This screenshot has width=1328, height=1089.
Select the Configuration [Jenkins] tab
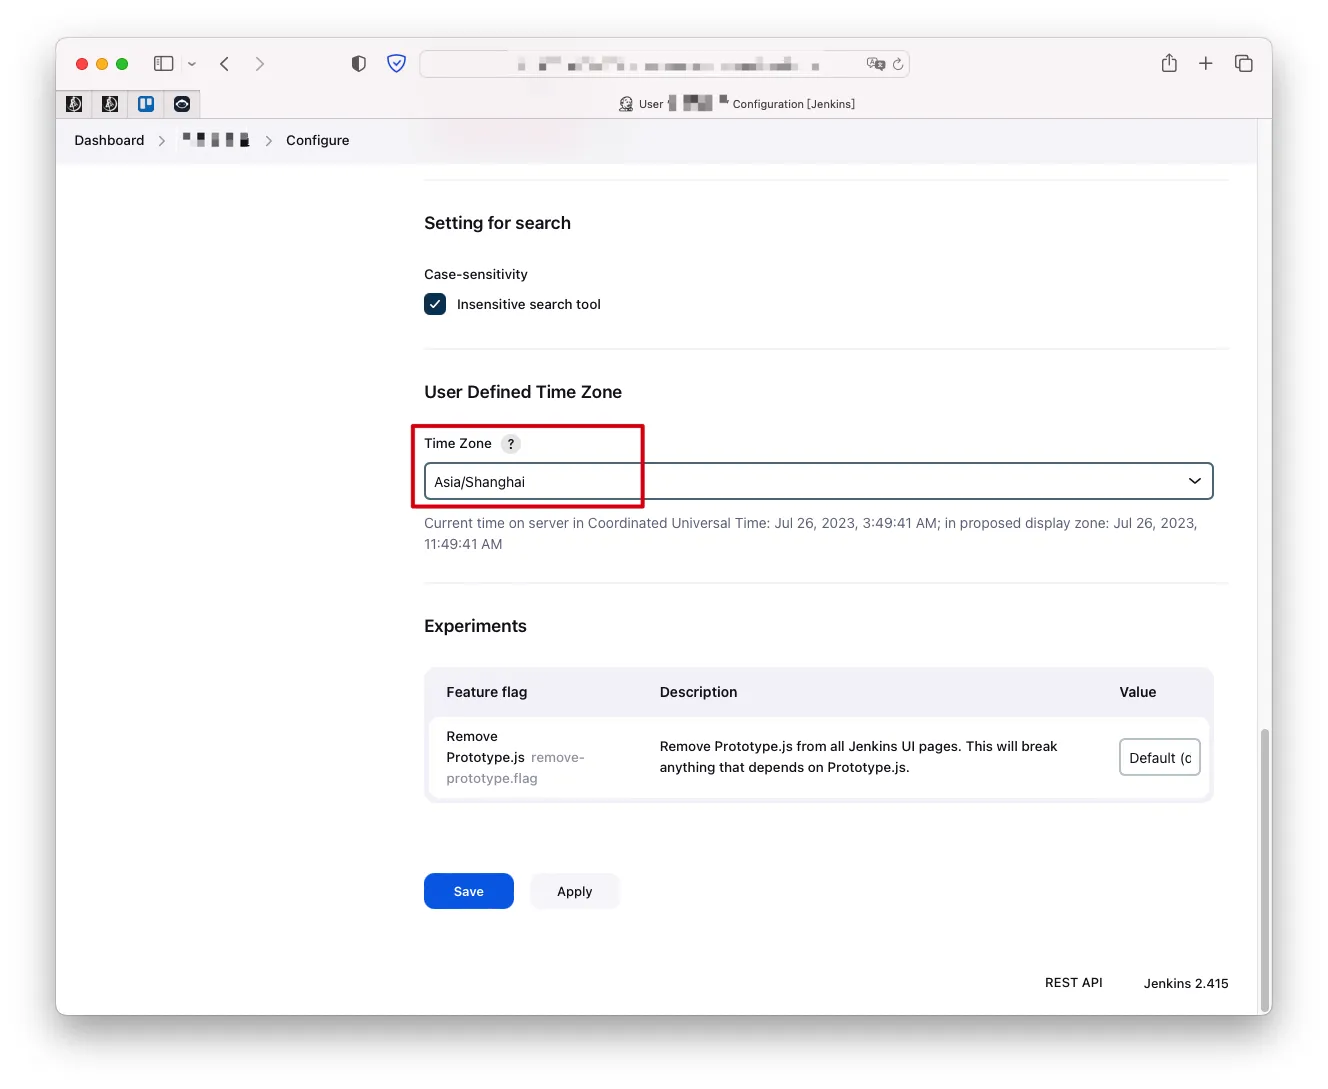tap(736, 104)
